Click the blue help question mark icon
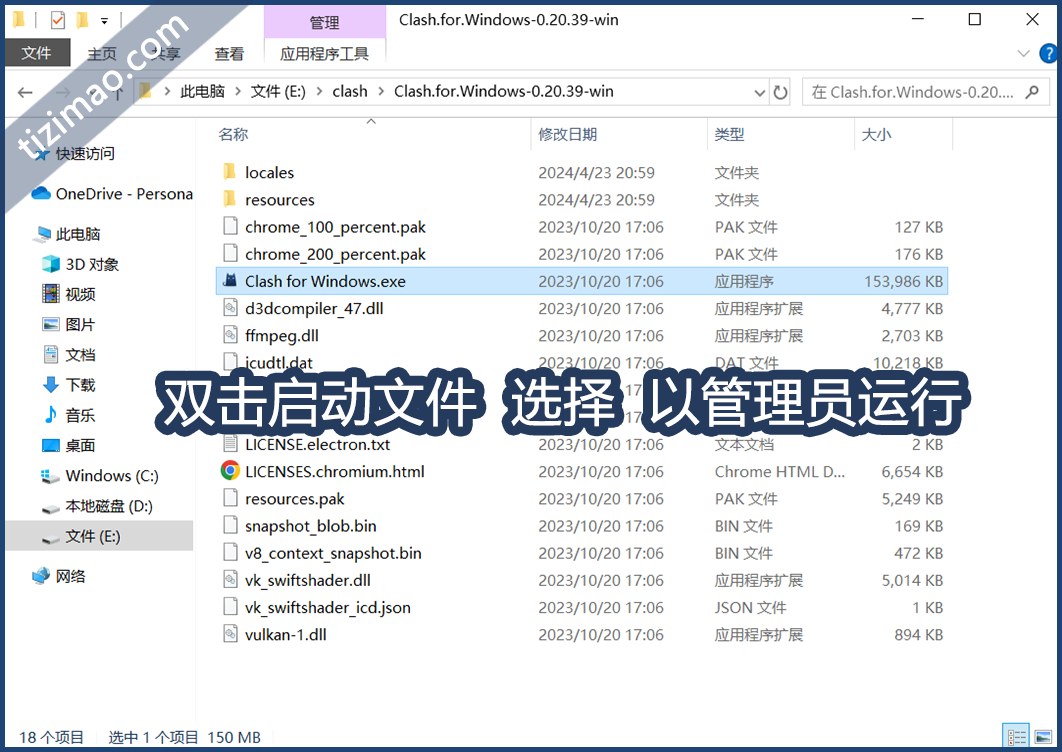1062x752 pixels. click(1049, 53)
